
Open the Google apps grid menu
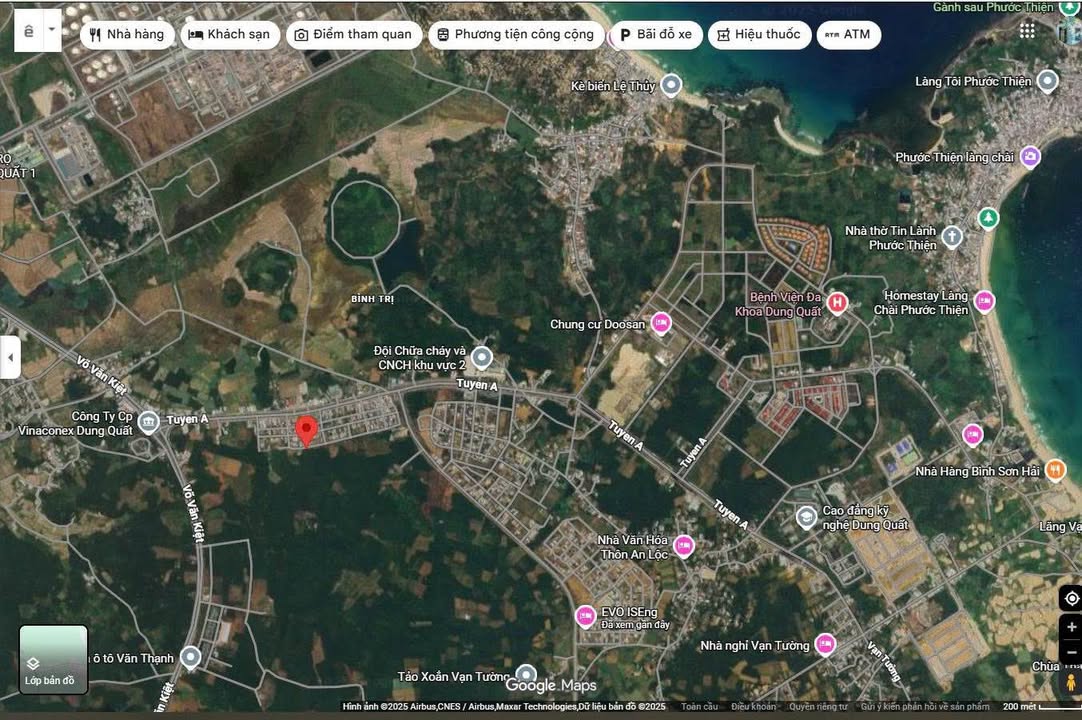(x=1028, y=31)
